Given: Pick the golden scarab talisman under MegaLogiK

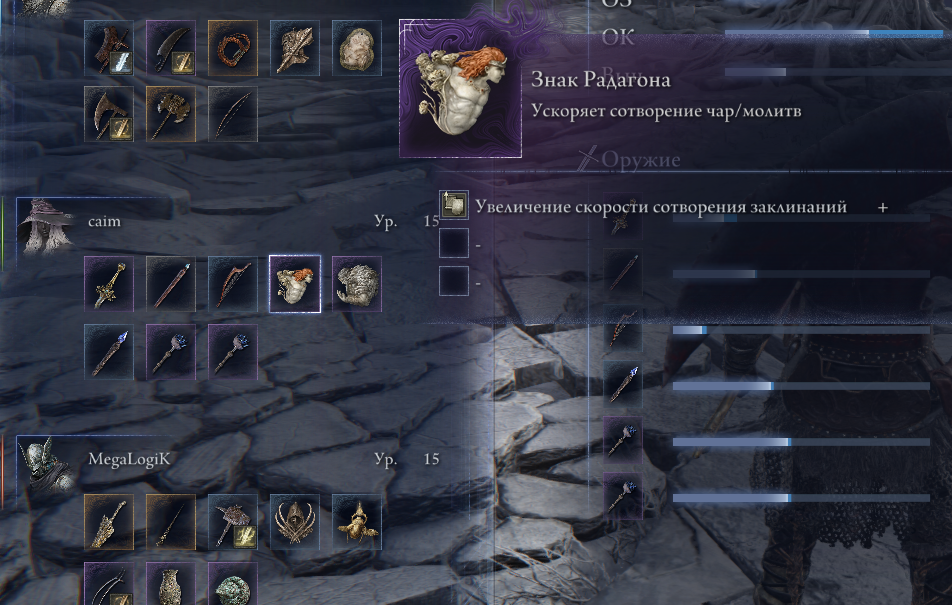Looking at the screenshot, I should 356,522.
